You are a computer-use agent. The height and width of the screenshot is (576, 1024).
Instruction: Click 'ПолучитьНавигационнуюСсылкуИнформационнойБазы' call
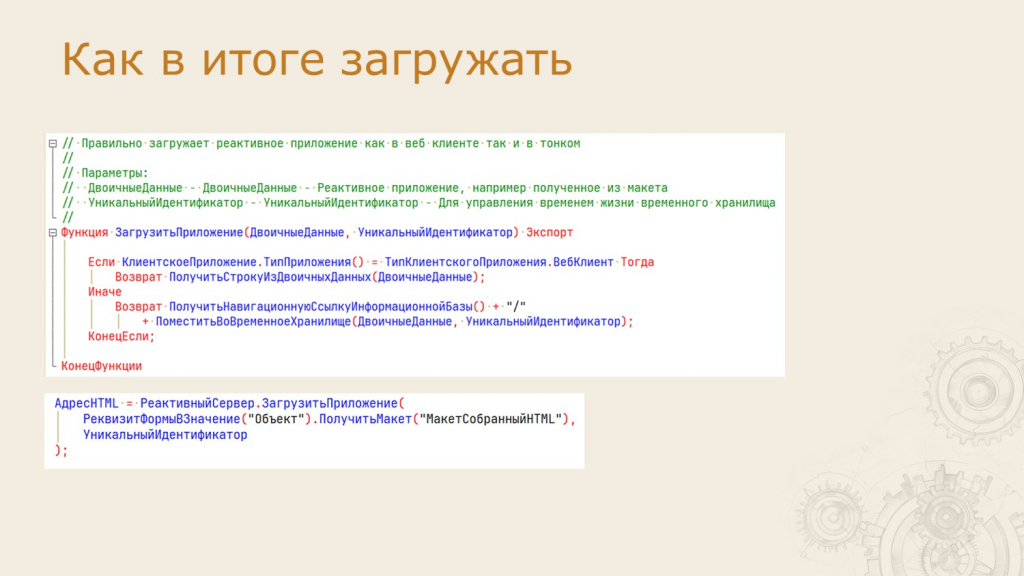(321, 306)
